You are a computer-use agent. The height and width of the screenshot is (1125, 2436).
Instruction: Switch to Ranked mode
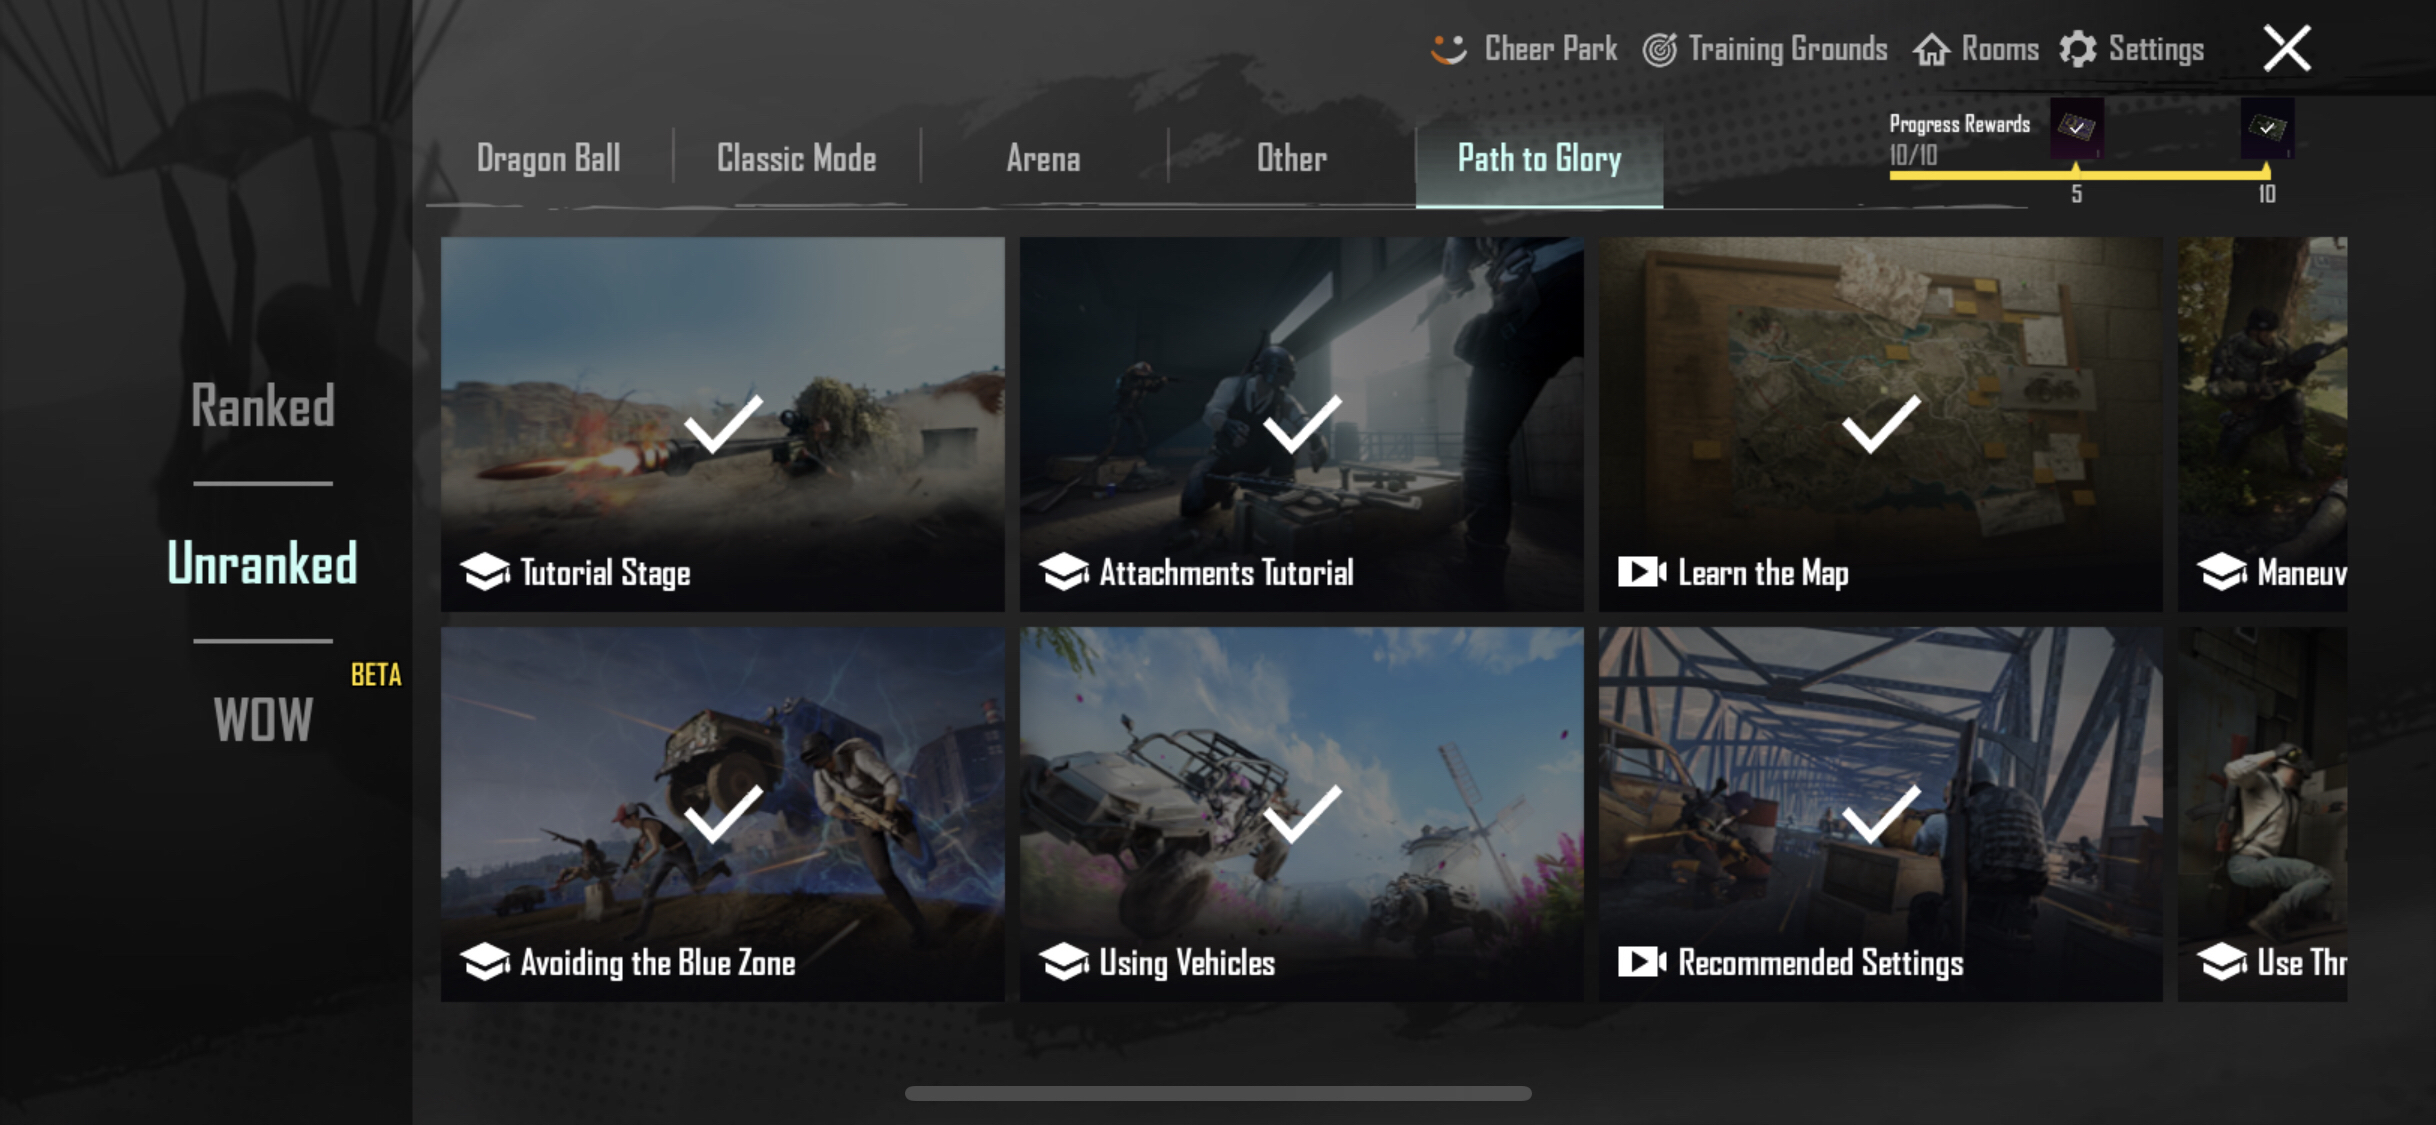coord(262,404)
